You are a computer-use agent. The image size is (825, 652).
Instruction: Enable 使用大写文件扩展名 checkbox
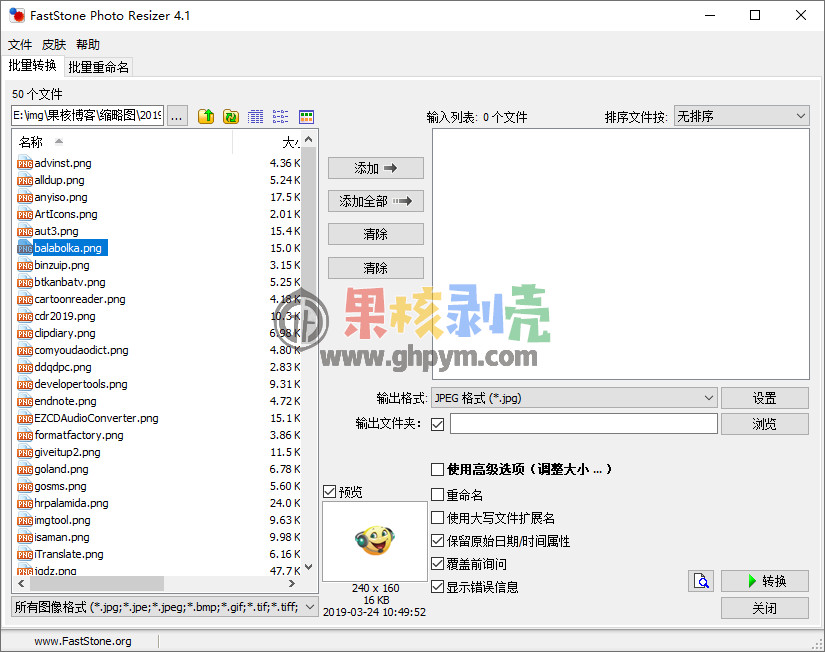(x=437, y=518)
